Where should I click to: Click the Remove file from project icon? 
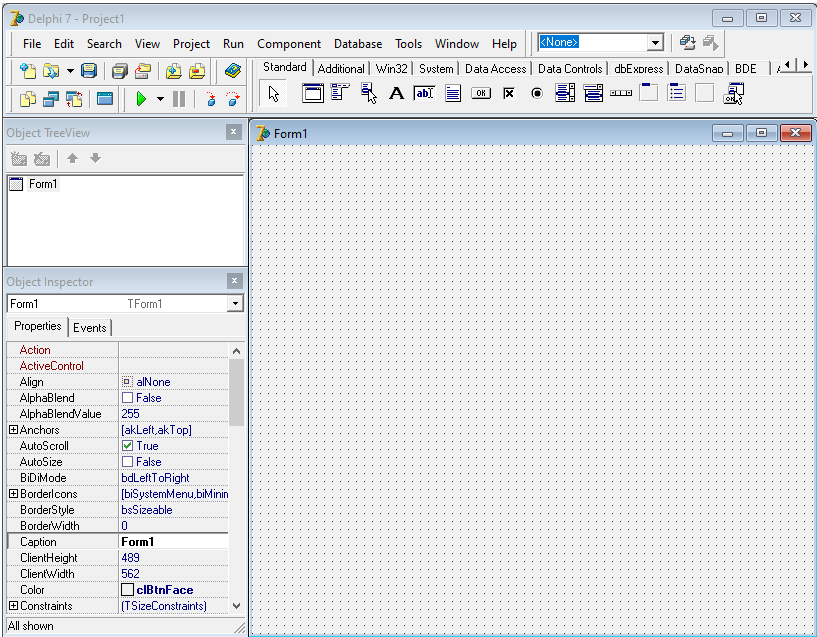click(197, 71)
